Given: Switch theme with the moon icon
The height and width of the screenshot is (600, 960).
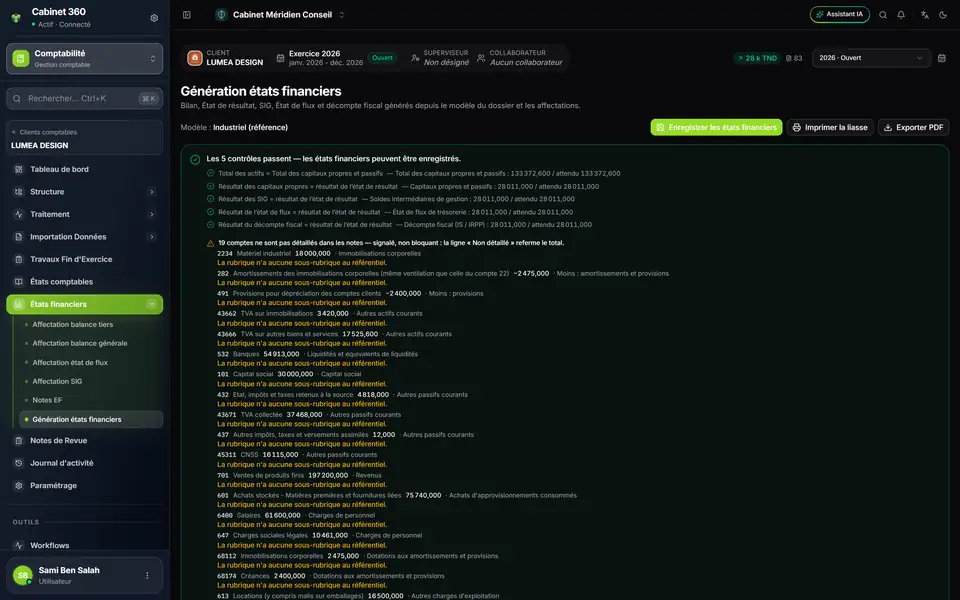Looking at the screenshot, I should [943, 15].
